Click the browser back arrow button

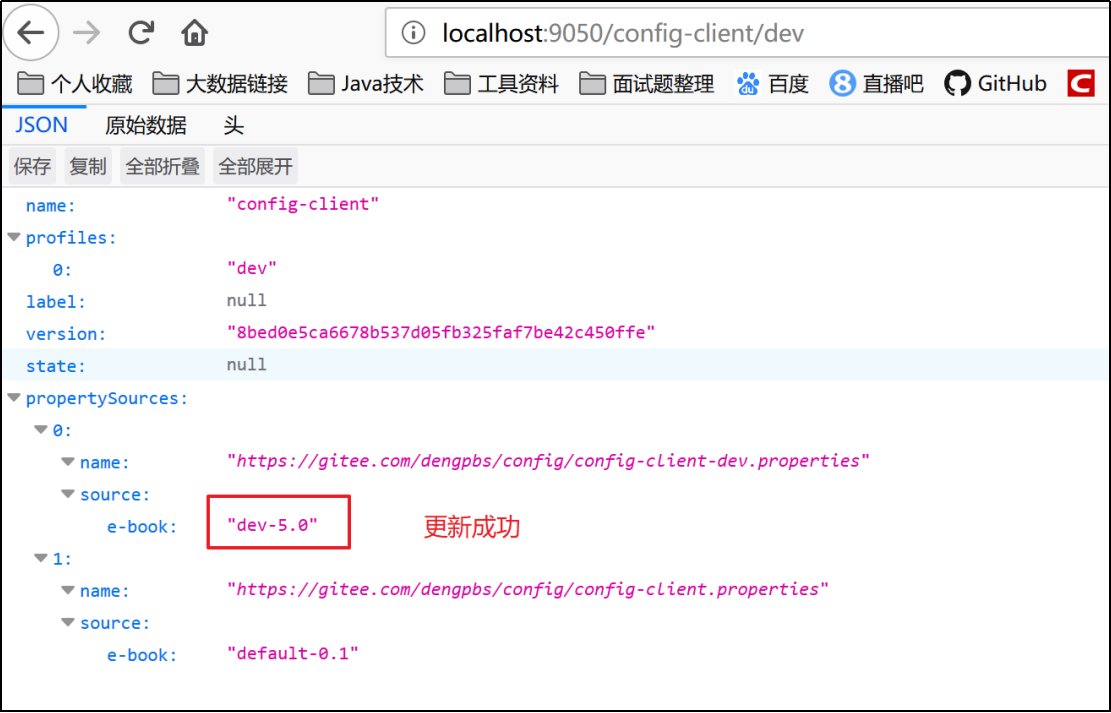coord(30,33)
